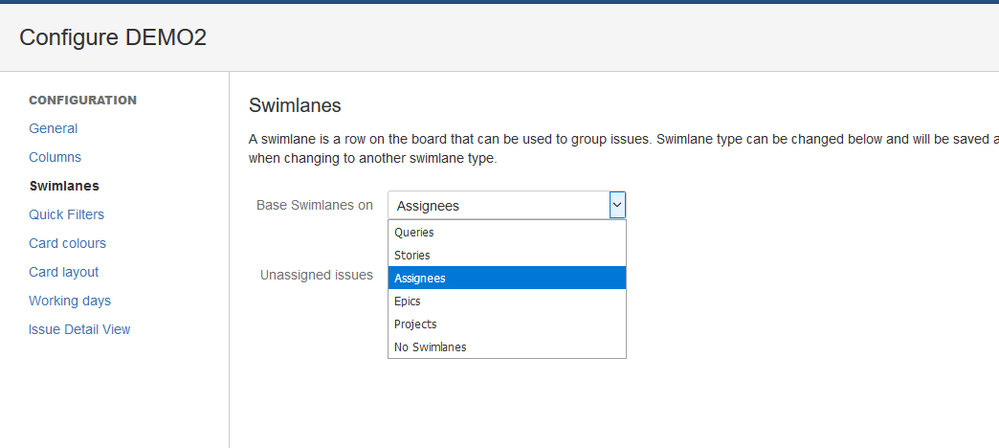Open Quick Filters configuration
Image resolution: width=999 pixels, height=448 pixels.
[x=66, y=214]
